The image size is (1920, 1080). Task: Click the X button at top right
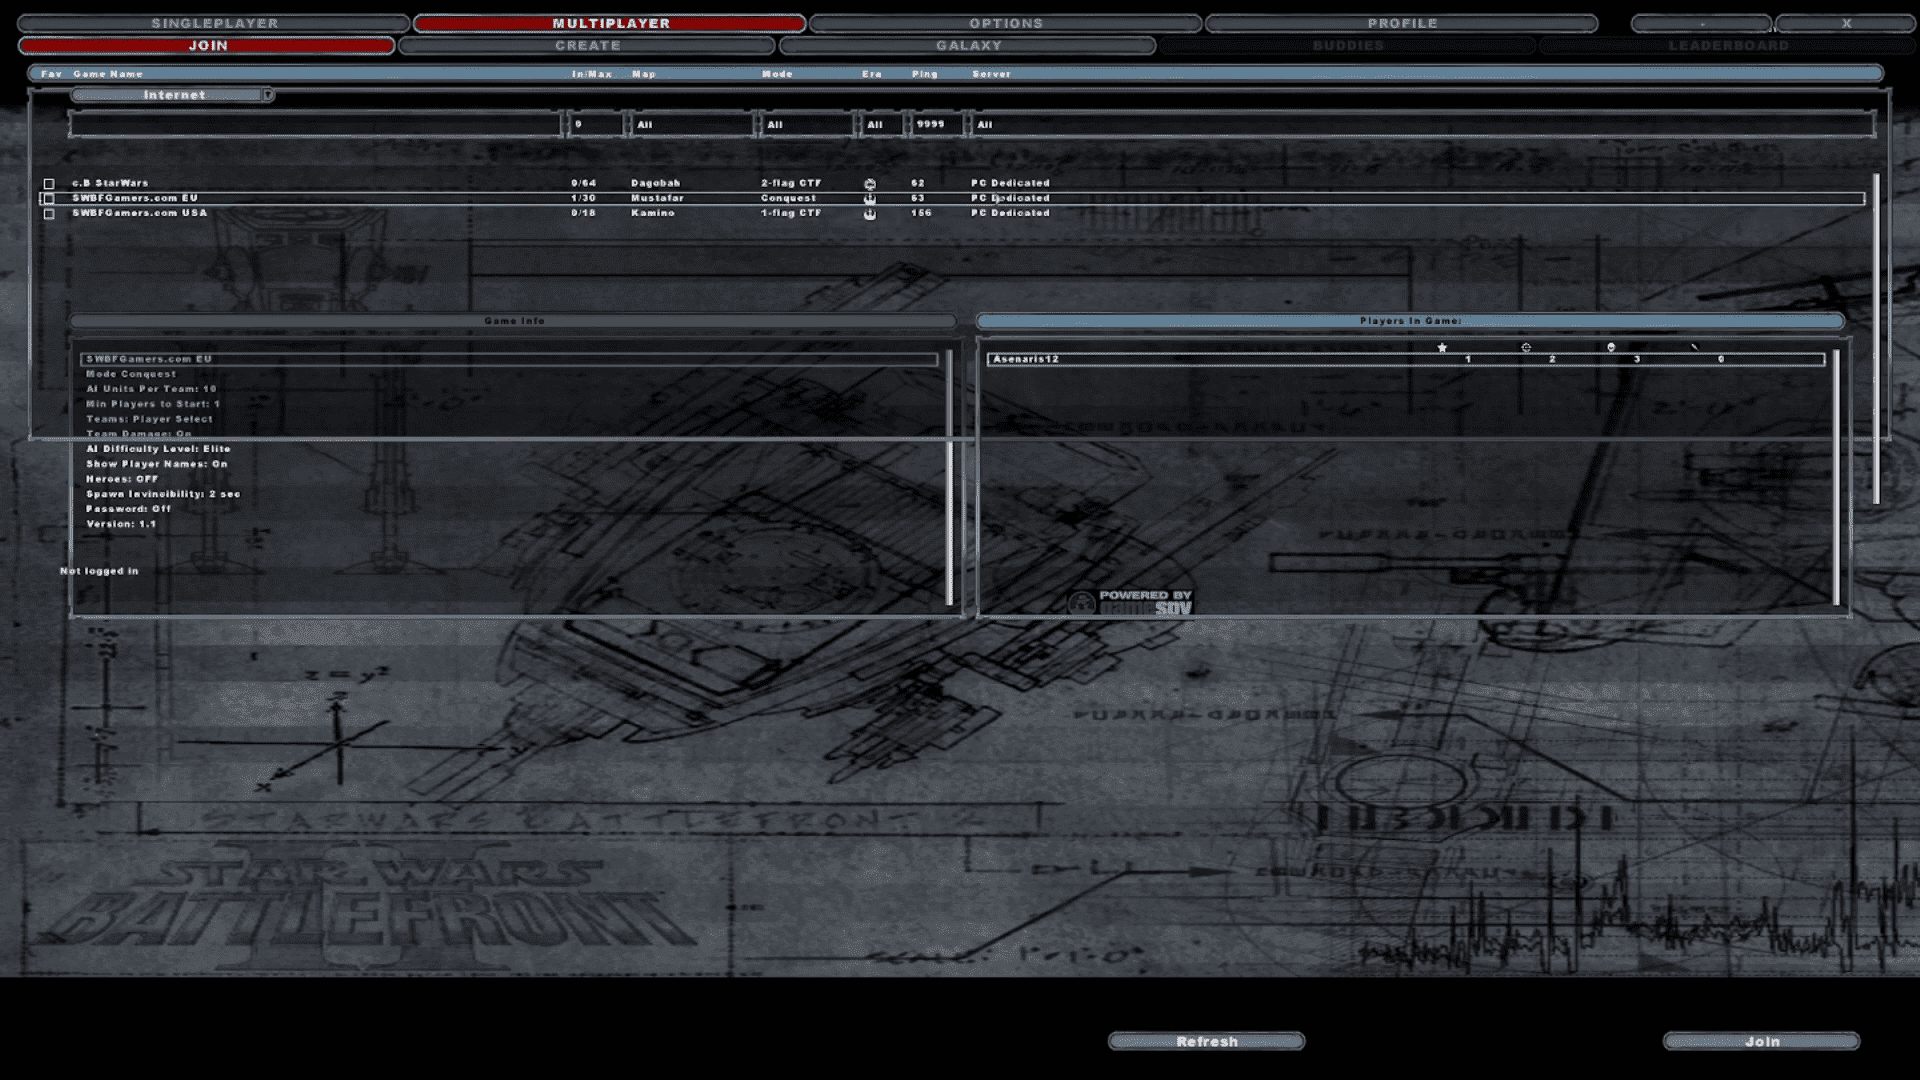click(1846, 23)
